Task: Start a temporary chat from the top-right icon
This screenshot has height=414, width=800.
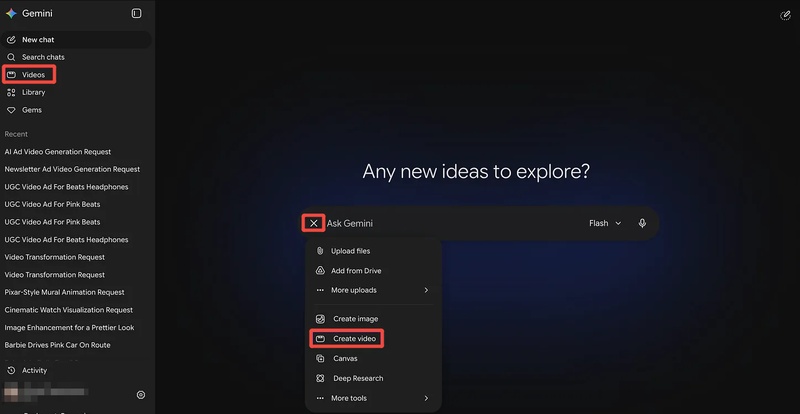Action: coord(785,15)
